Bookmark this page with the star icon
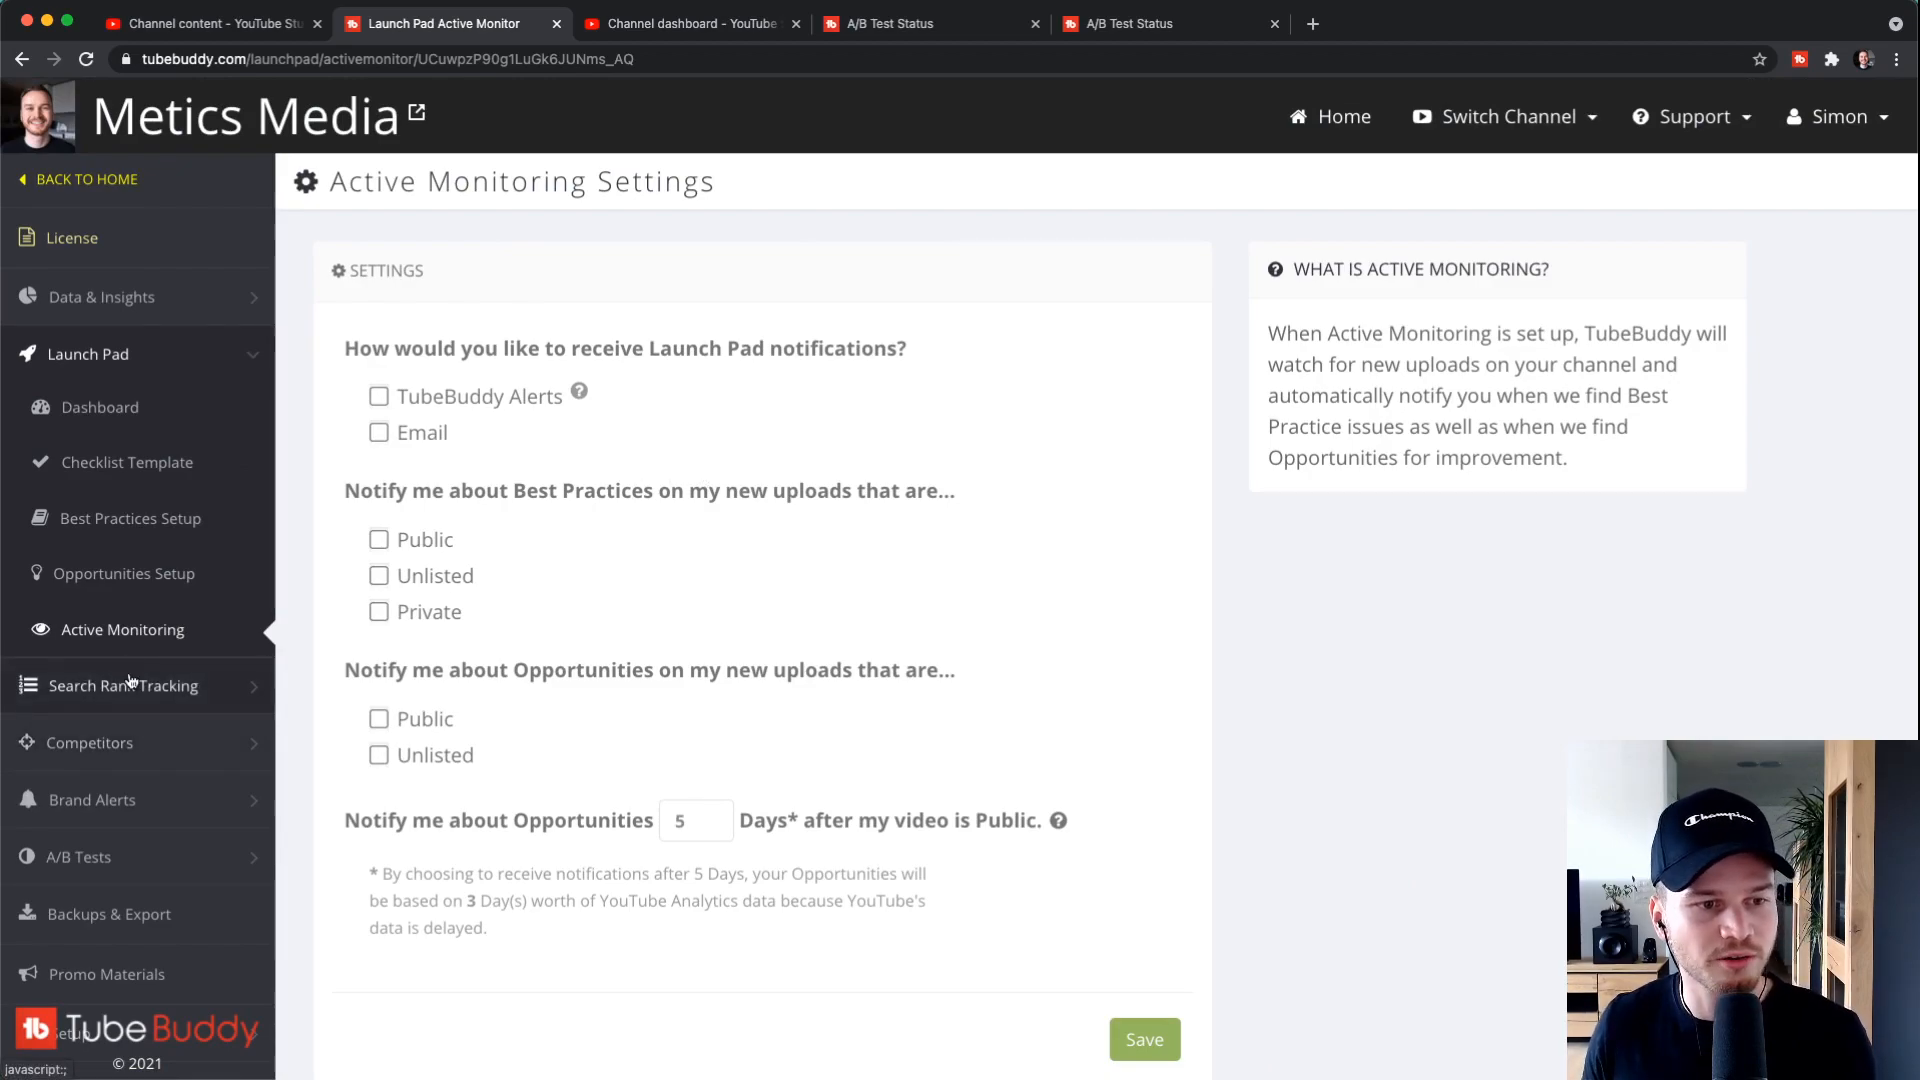This screenshot has height=1080, width=1920. point(1760,59)
